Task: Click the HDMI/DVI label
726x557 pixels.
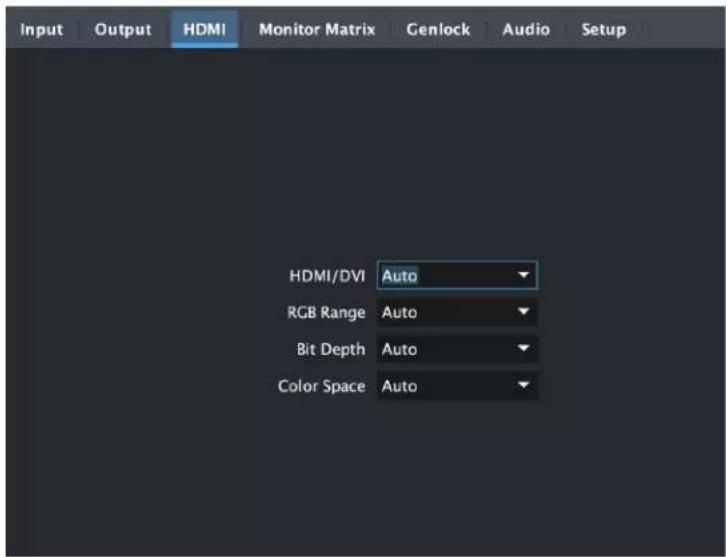Action: [x=327, y=276]
